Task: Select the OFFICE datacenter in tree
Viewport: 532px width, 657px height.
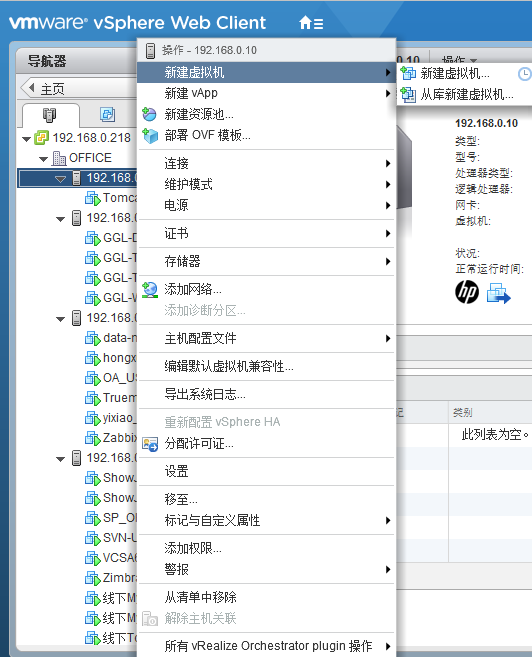Action: pos(90,158)
